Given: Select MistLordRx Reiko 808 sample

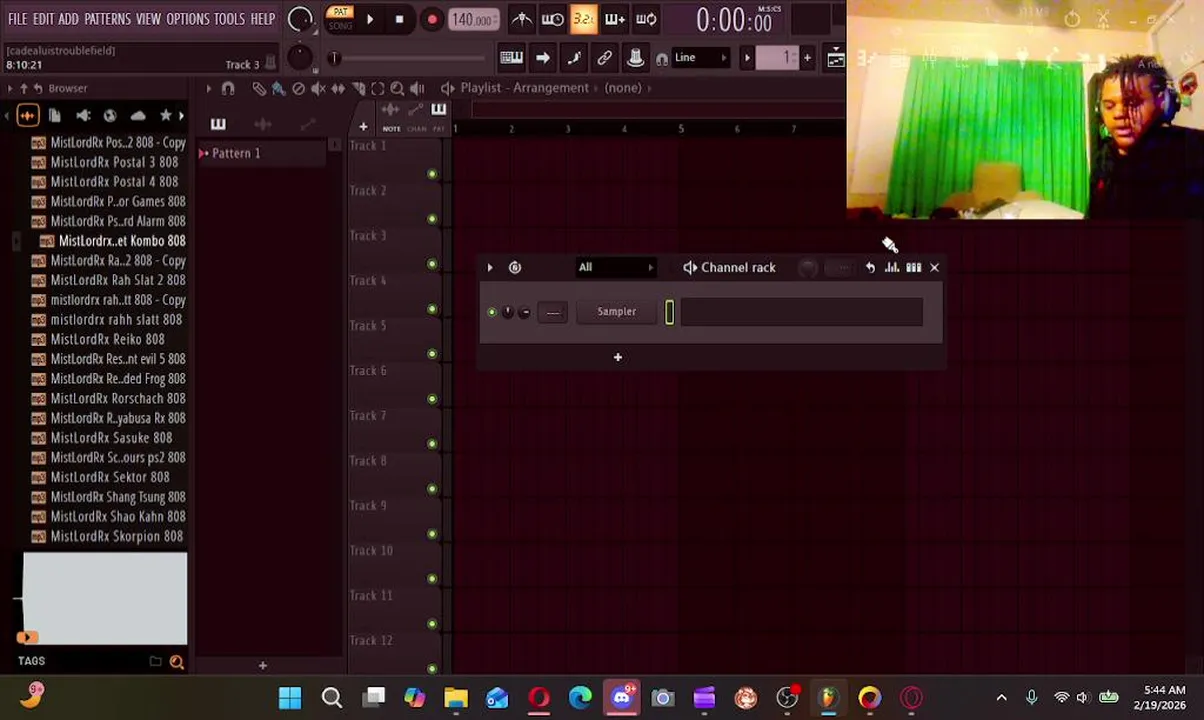Looking at the screenshot, I should (106, 339).
